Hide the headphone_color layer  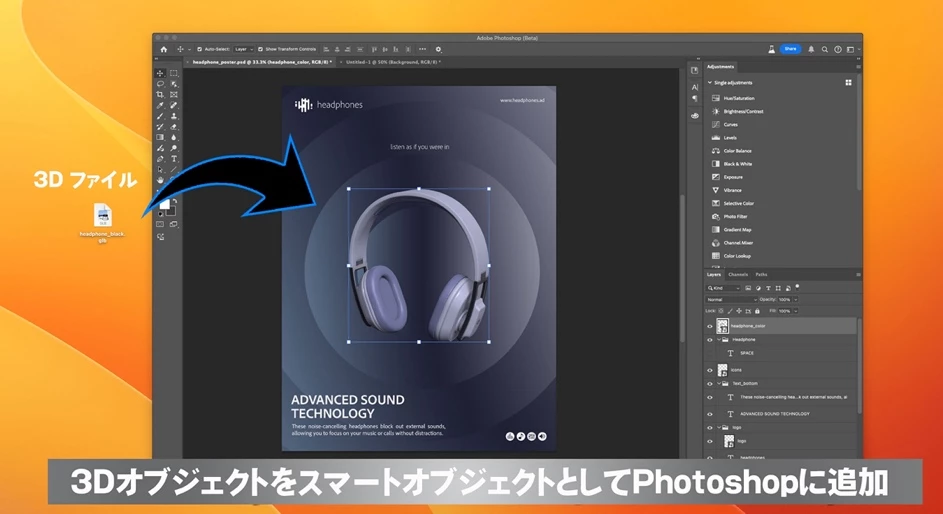[710, 326]
